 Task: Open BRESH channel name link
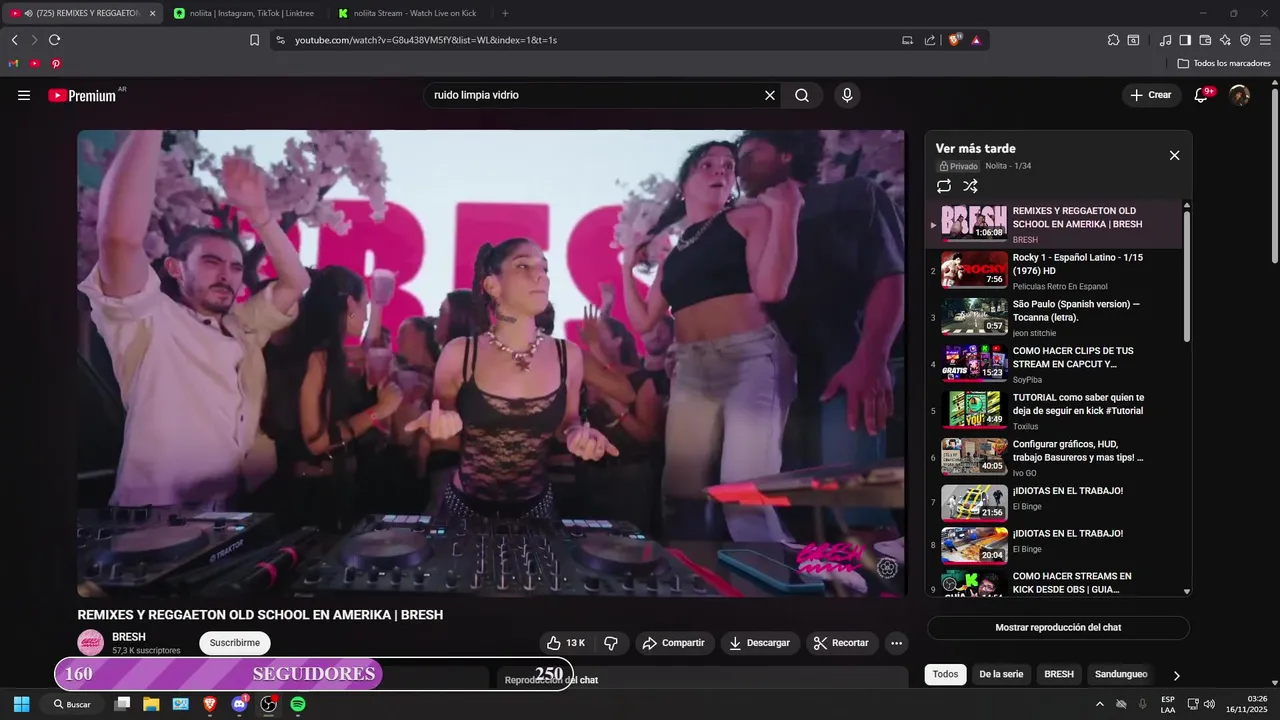point(129,637)
